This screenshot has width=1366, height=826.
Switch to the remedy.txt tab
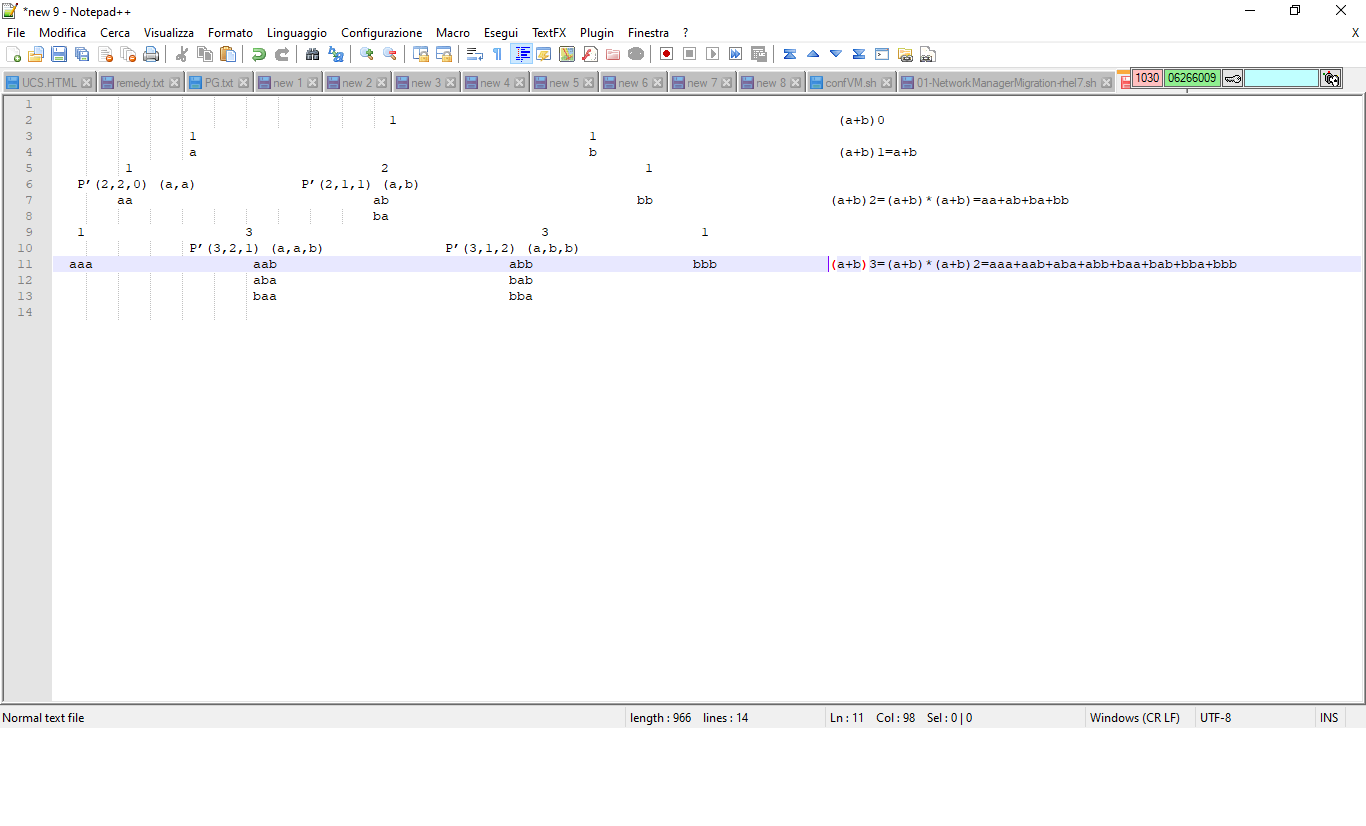click(x=139, y=83)
